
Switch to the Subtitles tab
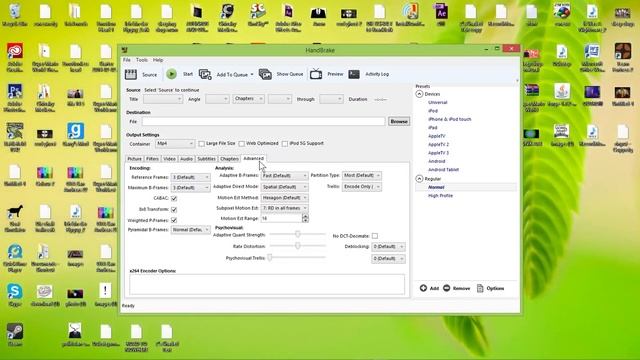click(x=207, y=159)
